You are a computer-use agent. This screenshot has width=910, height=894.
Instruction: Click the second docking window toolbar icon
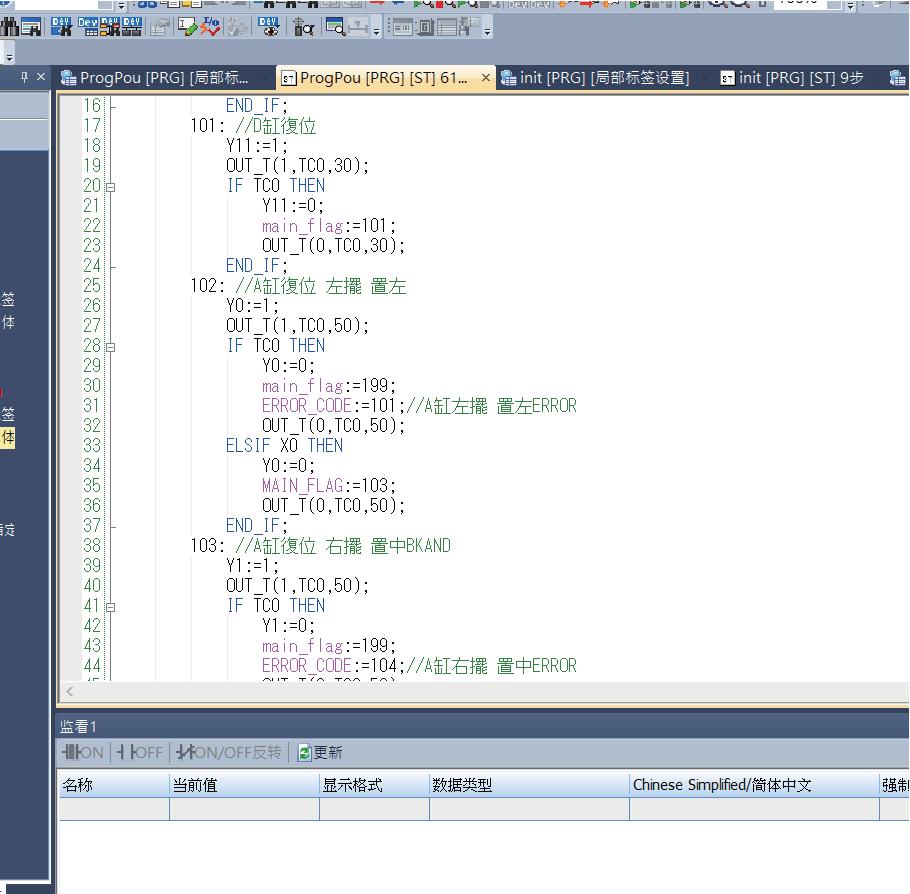[426, 27]
